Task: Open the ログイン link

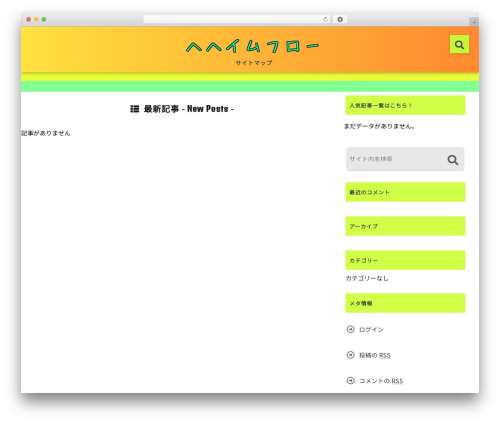Action: pos(371,329)
